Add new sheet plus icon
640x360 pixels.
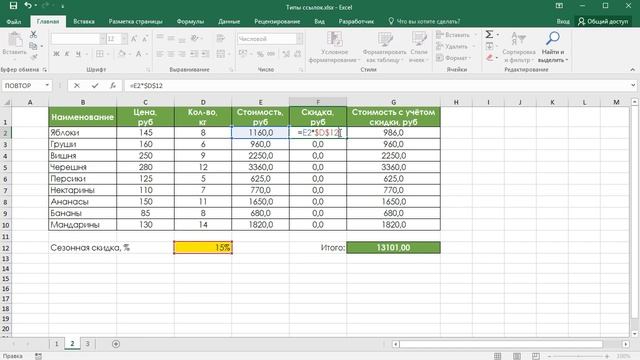click(116, 344)
